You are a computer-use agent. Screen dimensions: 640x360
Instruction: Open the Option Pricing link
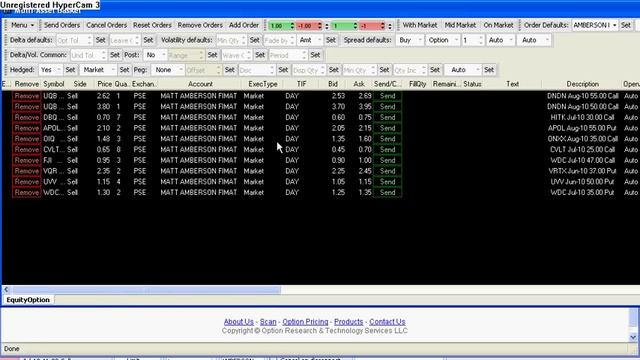tap(305, 322)
